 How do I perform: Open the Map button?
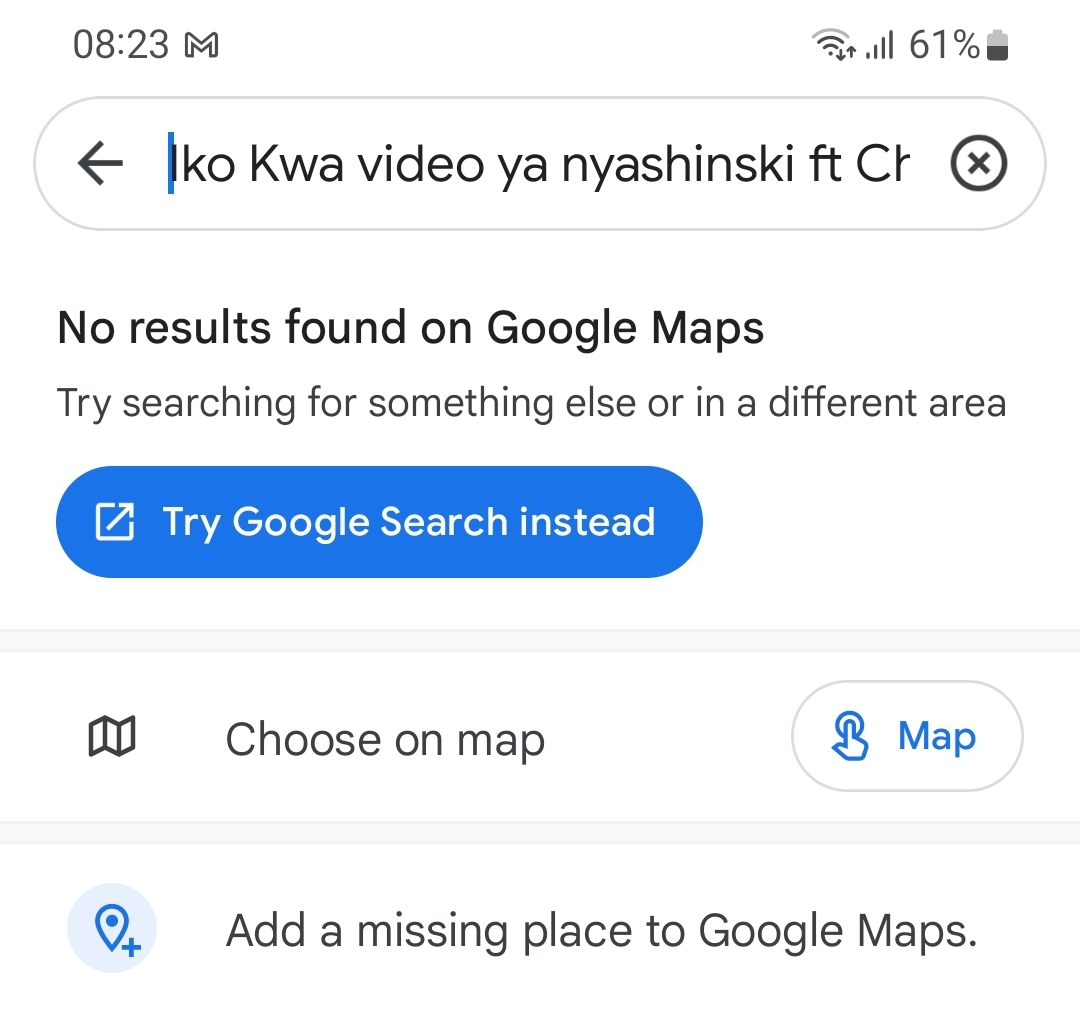pos(907,736)
